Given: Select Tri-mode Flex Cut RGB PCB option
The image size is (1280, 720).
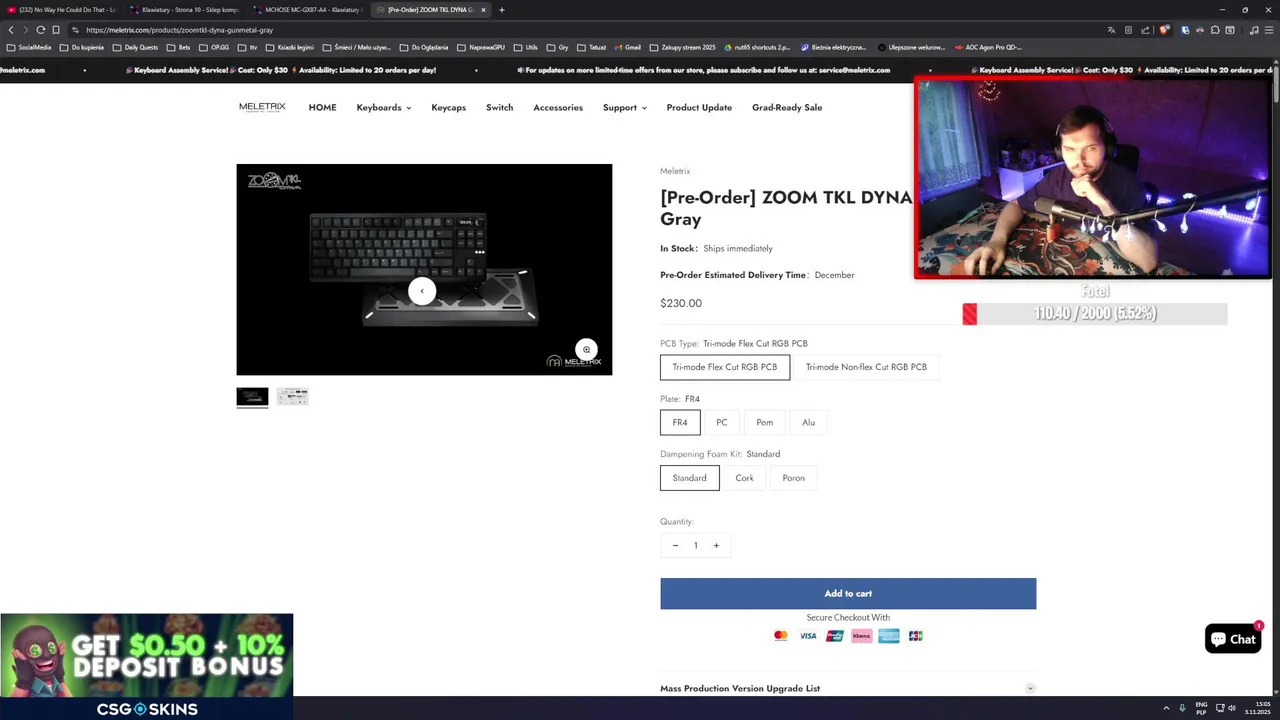Looking at the screenshot, I should coord(725,367).
